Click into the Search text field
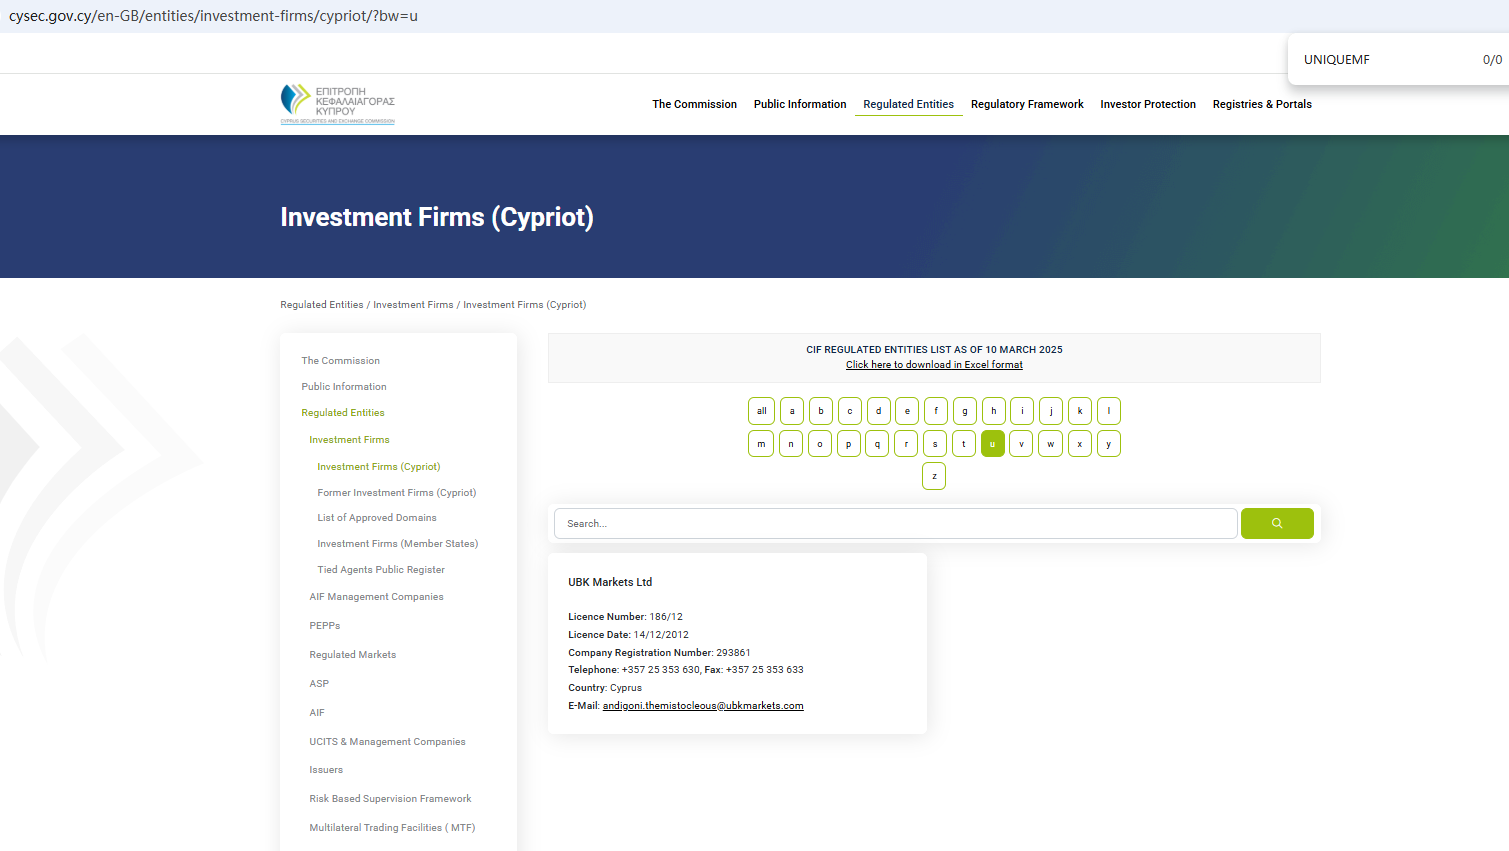 click(895, 523)
